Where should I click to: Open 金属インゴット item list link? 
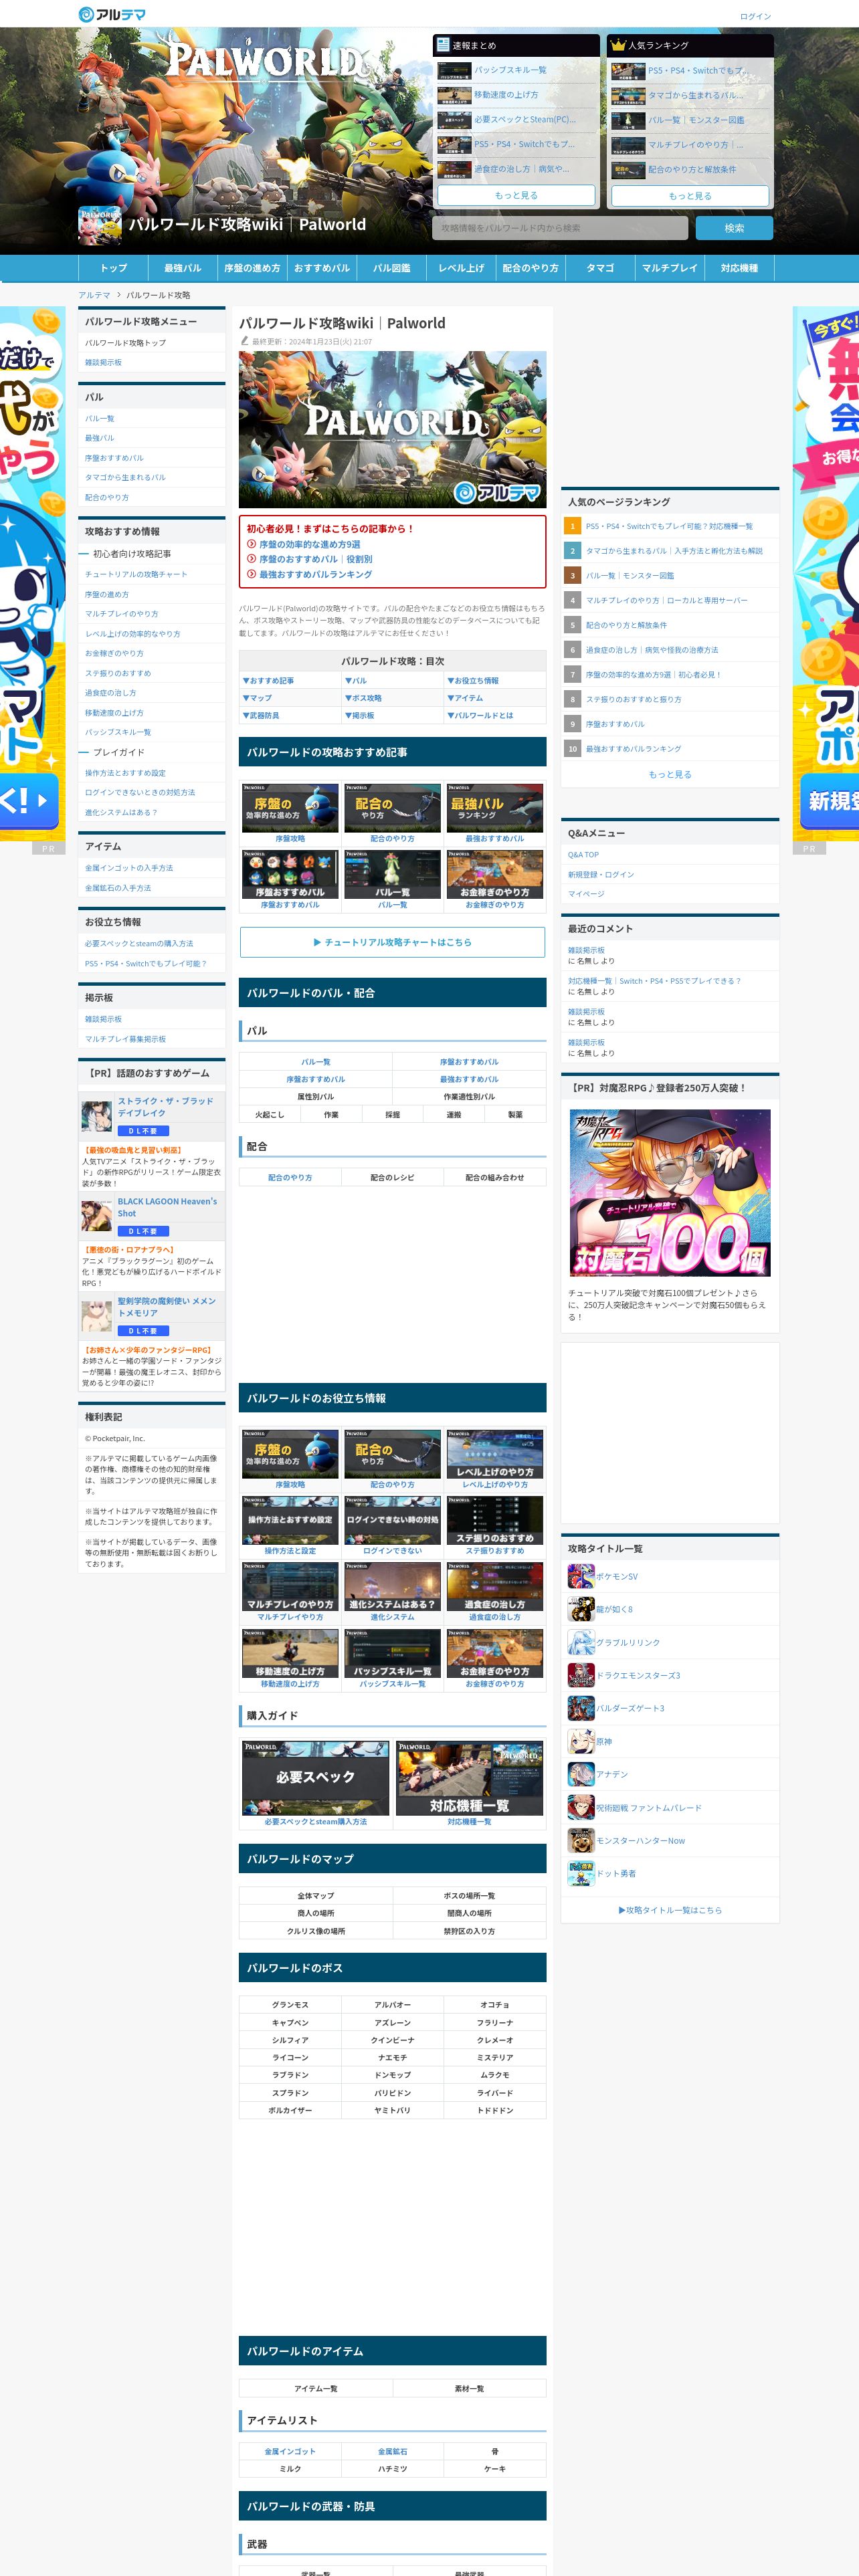(290, 2451)
